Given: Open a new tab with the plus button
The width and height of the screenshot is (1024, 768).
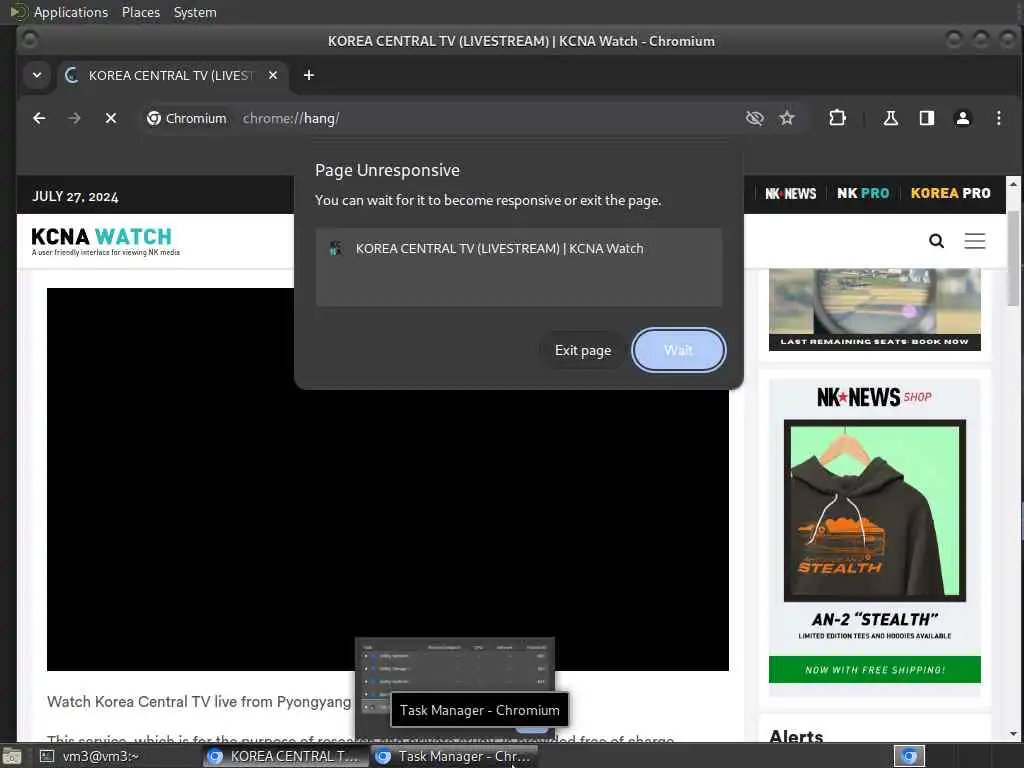Looking at the screenshot, I should click(x=309, y=75).
